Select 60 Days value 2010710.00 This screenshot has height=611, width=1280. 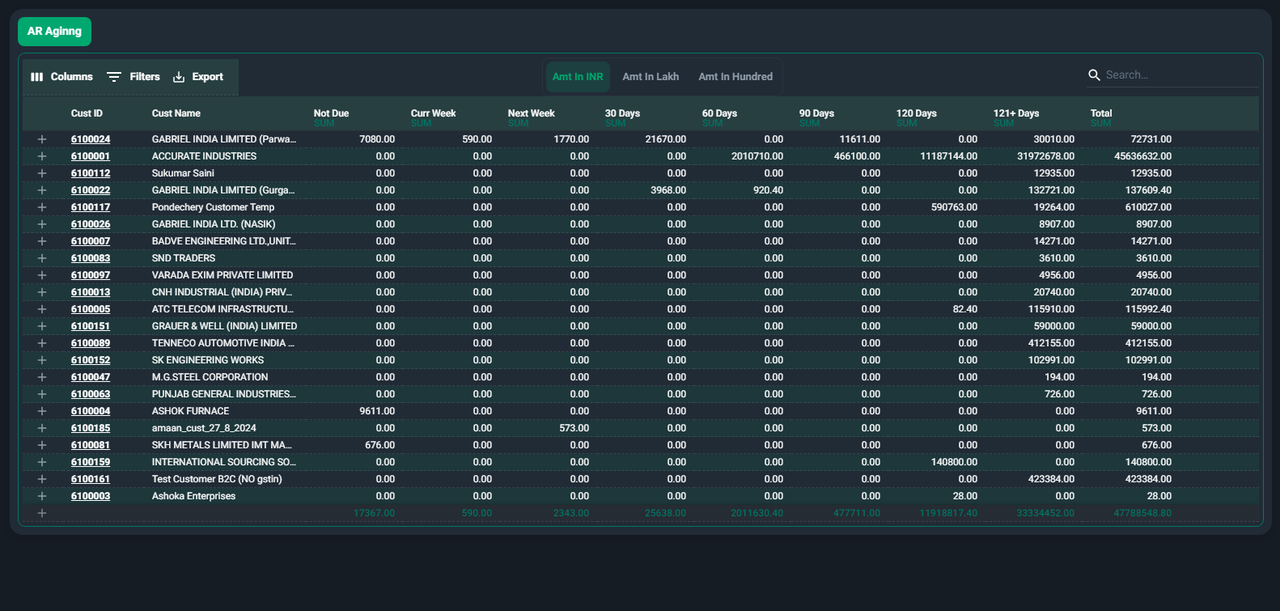coord(757,156)
